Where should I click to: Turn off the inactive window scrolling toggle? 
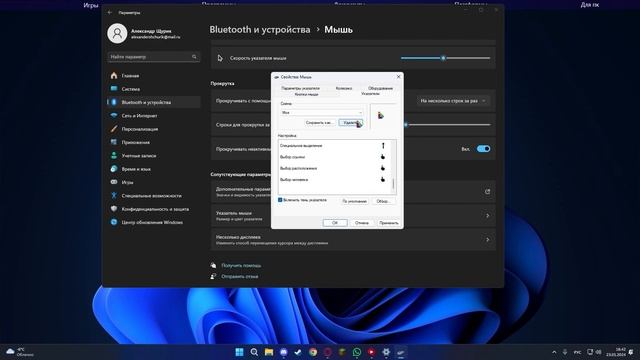point(483,149)
